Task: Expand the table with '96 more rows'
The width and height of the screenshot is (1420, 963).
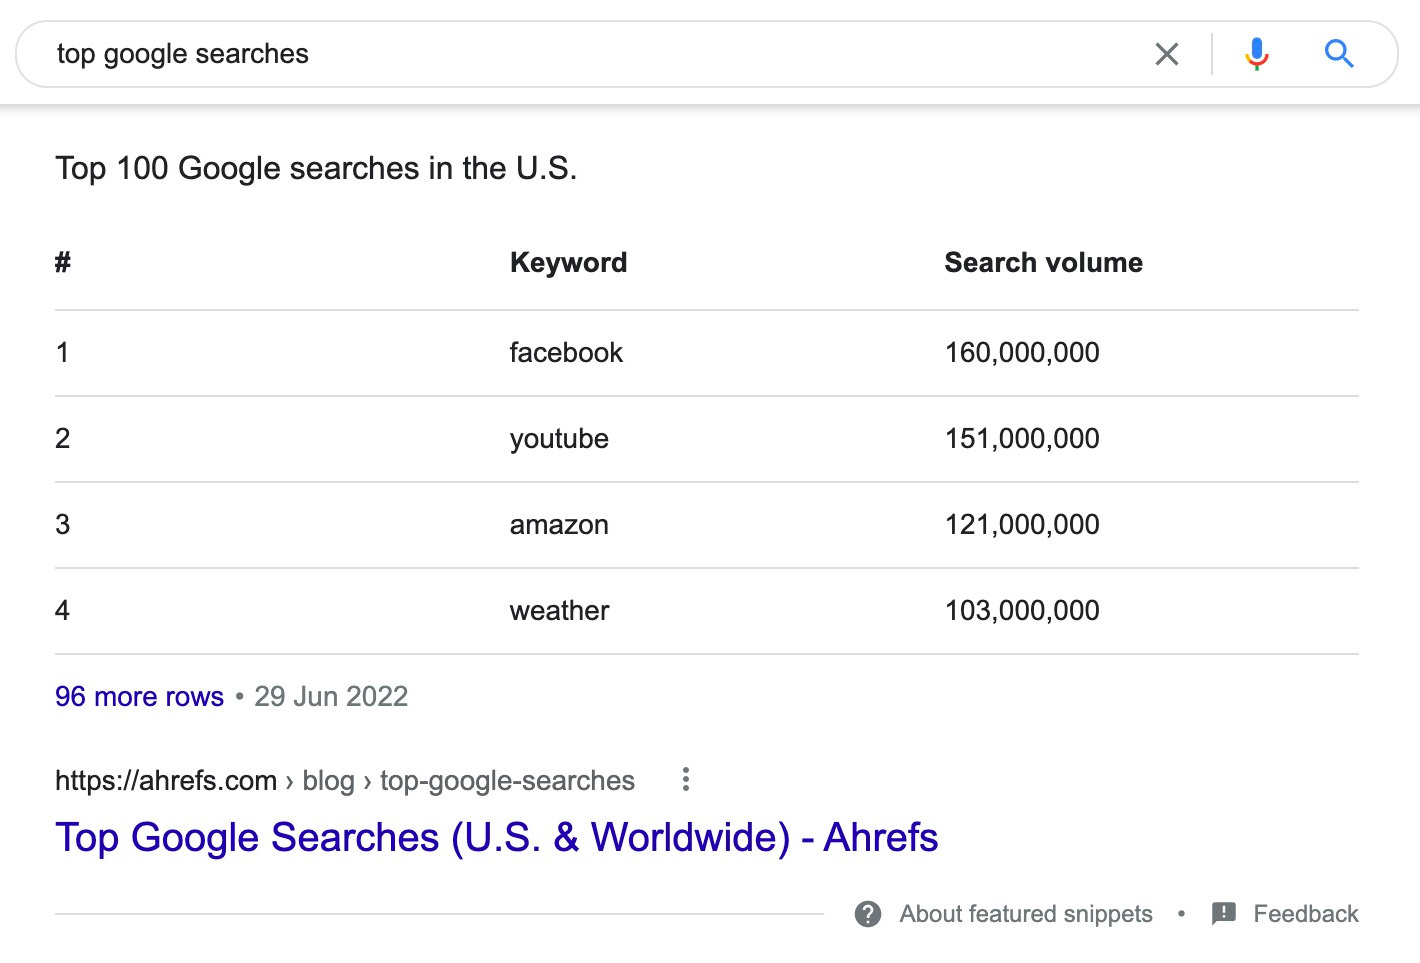Action: (x=139, y=696)
